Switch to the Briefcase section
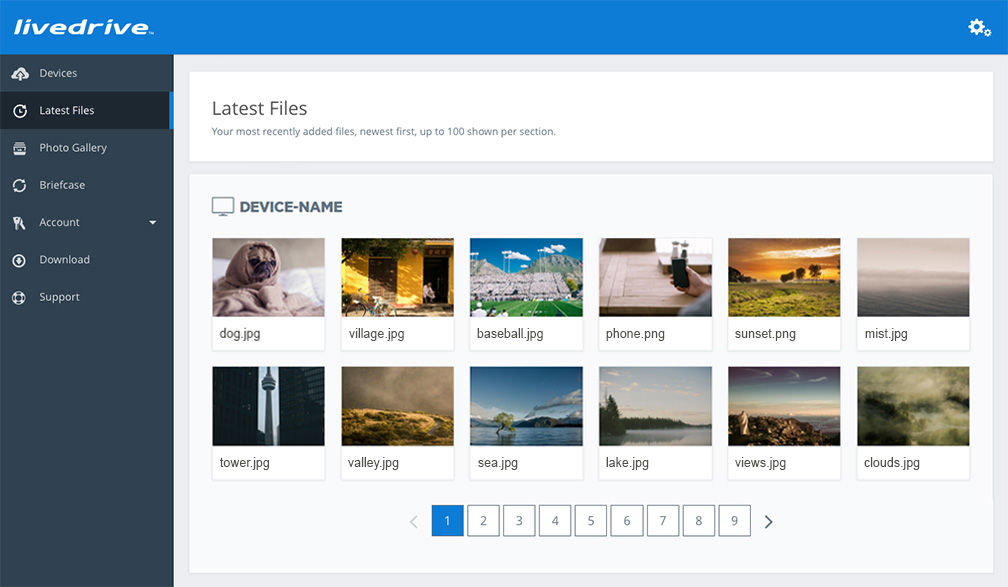This screenshot has height=587, width=1008. coord(62,185)
